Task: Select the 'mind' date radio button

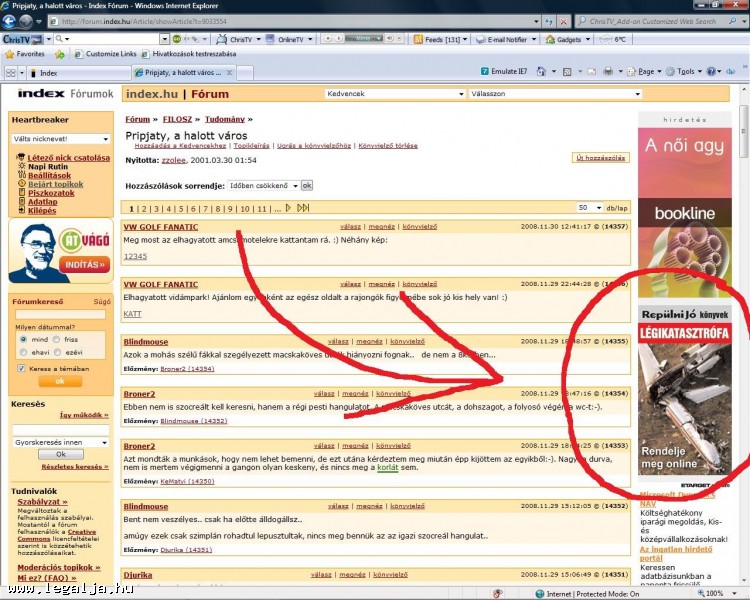Action: click(x=22, y=339)
